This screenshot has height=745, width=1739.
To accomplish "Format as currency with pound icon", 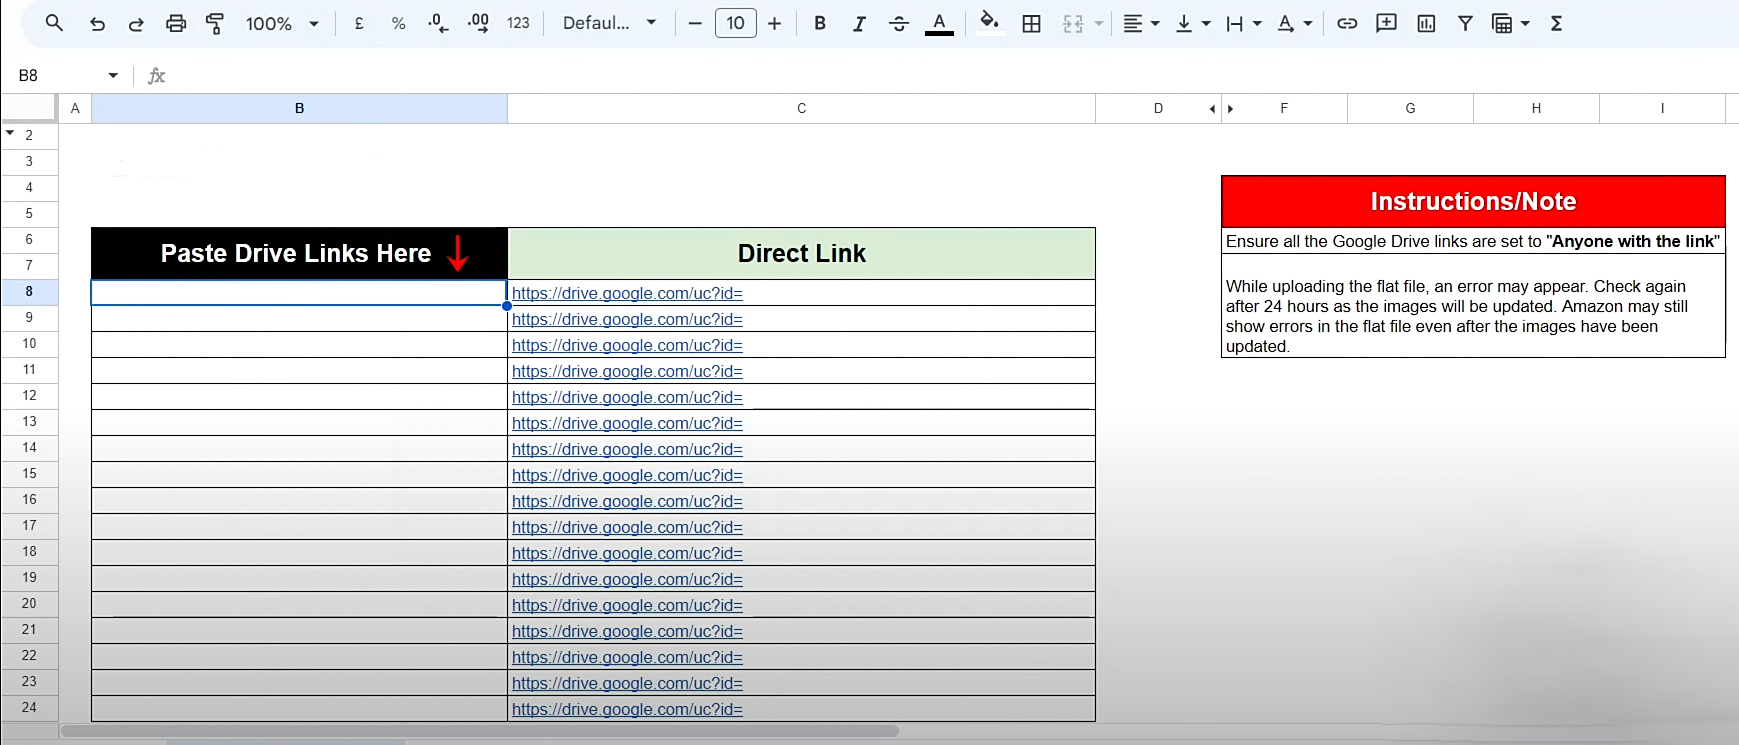I will point(359,23).
